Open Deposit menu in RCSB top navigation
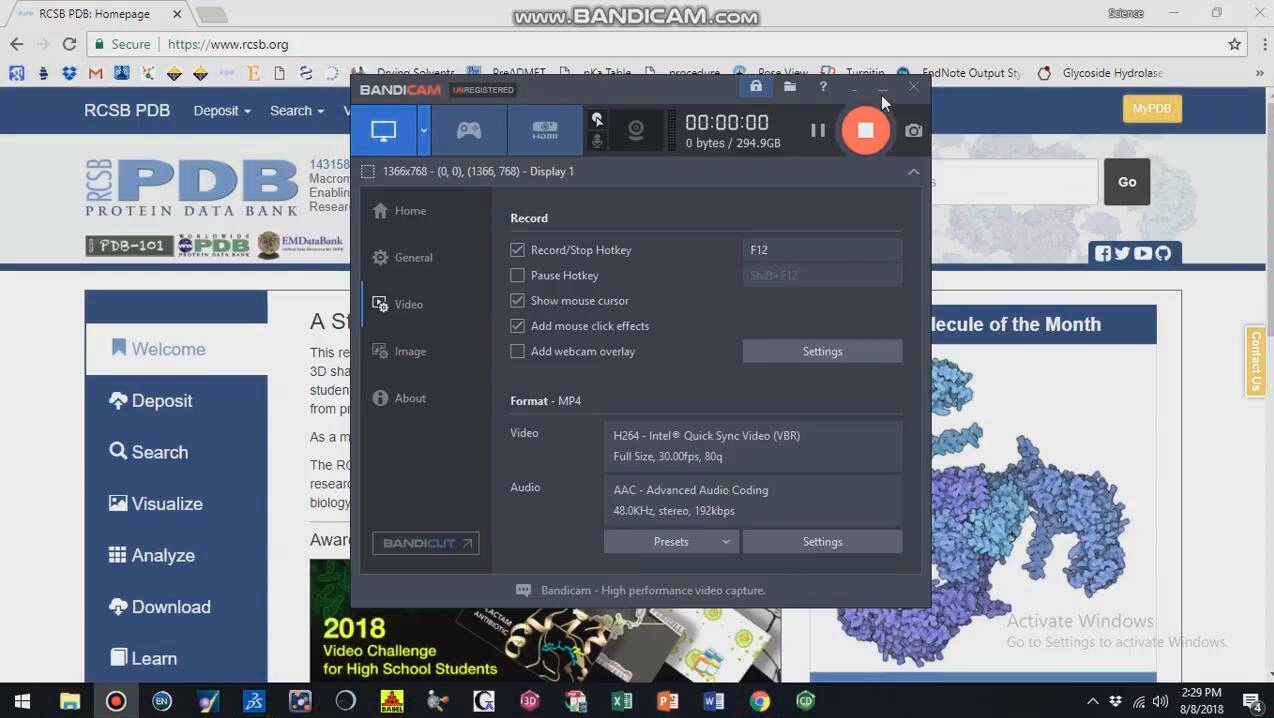 [222, 110]
